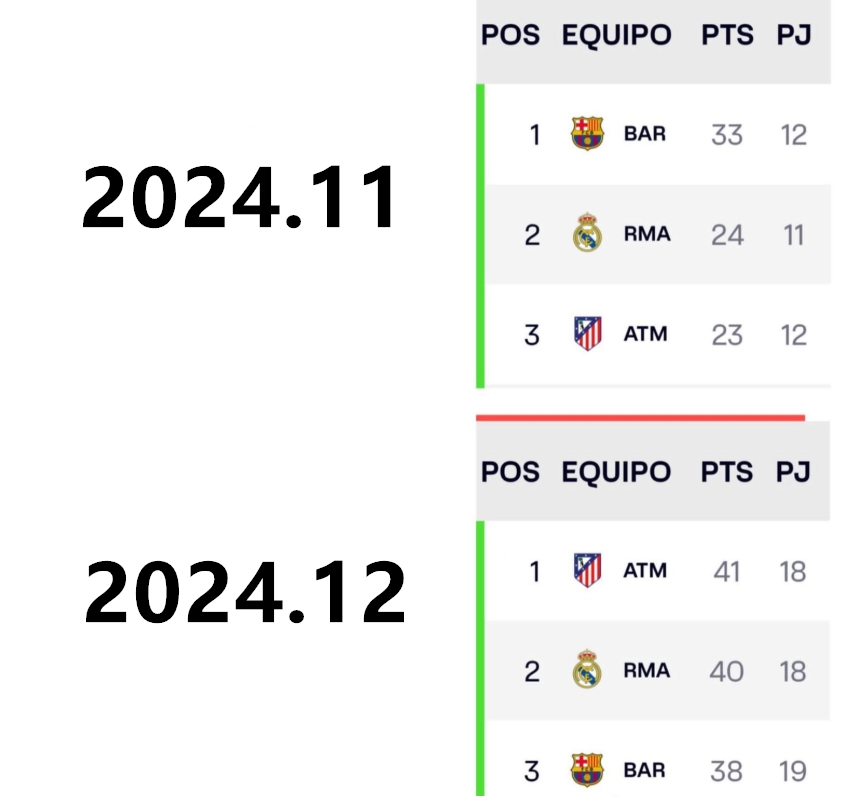Click the Real Madrid crest in the November table

[587, 233]
